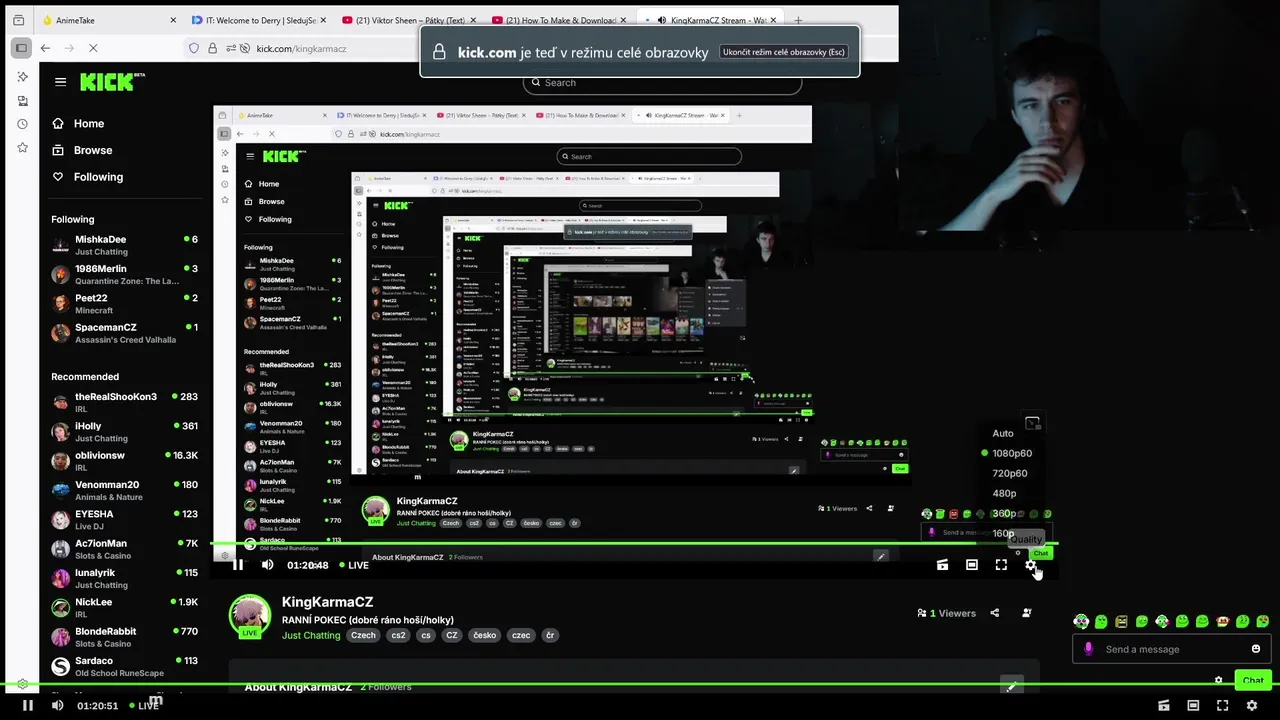Click the main Kick Search field

coord(662,83)
